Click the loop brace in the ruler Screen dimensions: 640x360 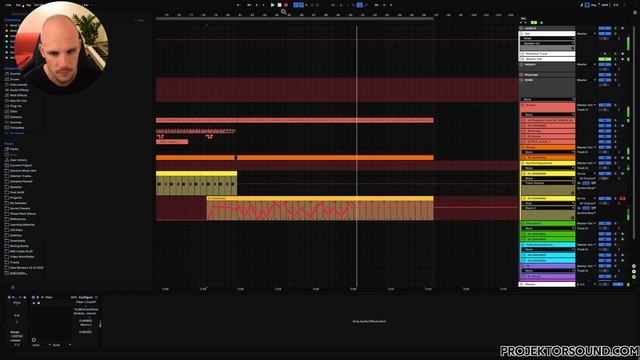295,18
